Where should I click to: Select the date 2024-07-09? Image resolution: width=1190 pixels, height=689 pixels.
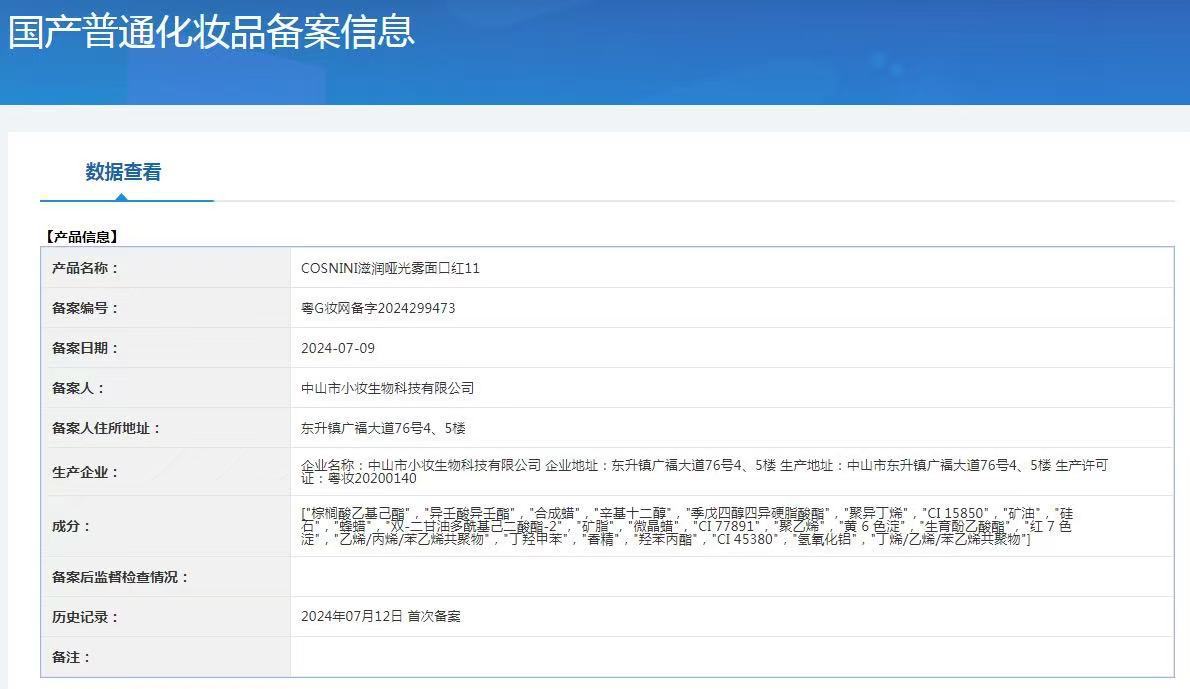[338, 348]
